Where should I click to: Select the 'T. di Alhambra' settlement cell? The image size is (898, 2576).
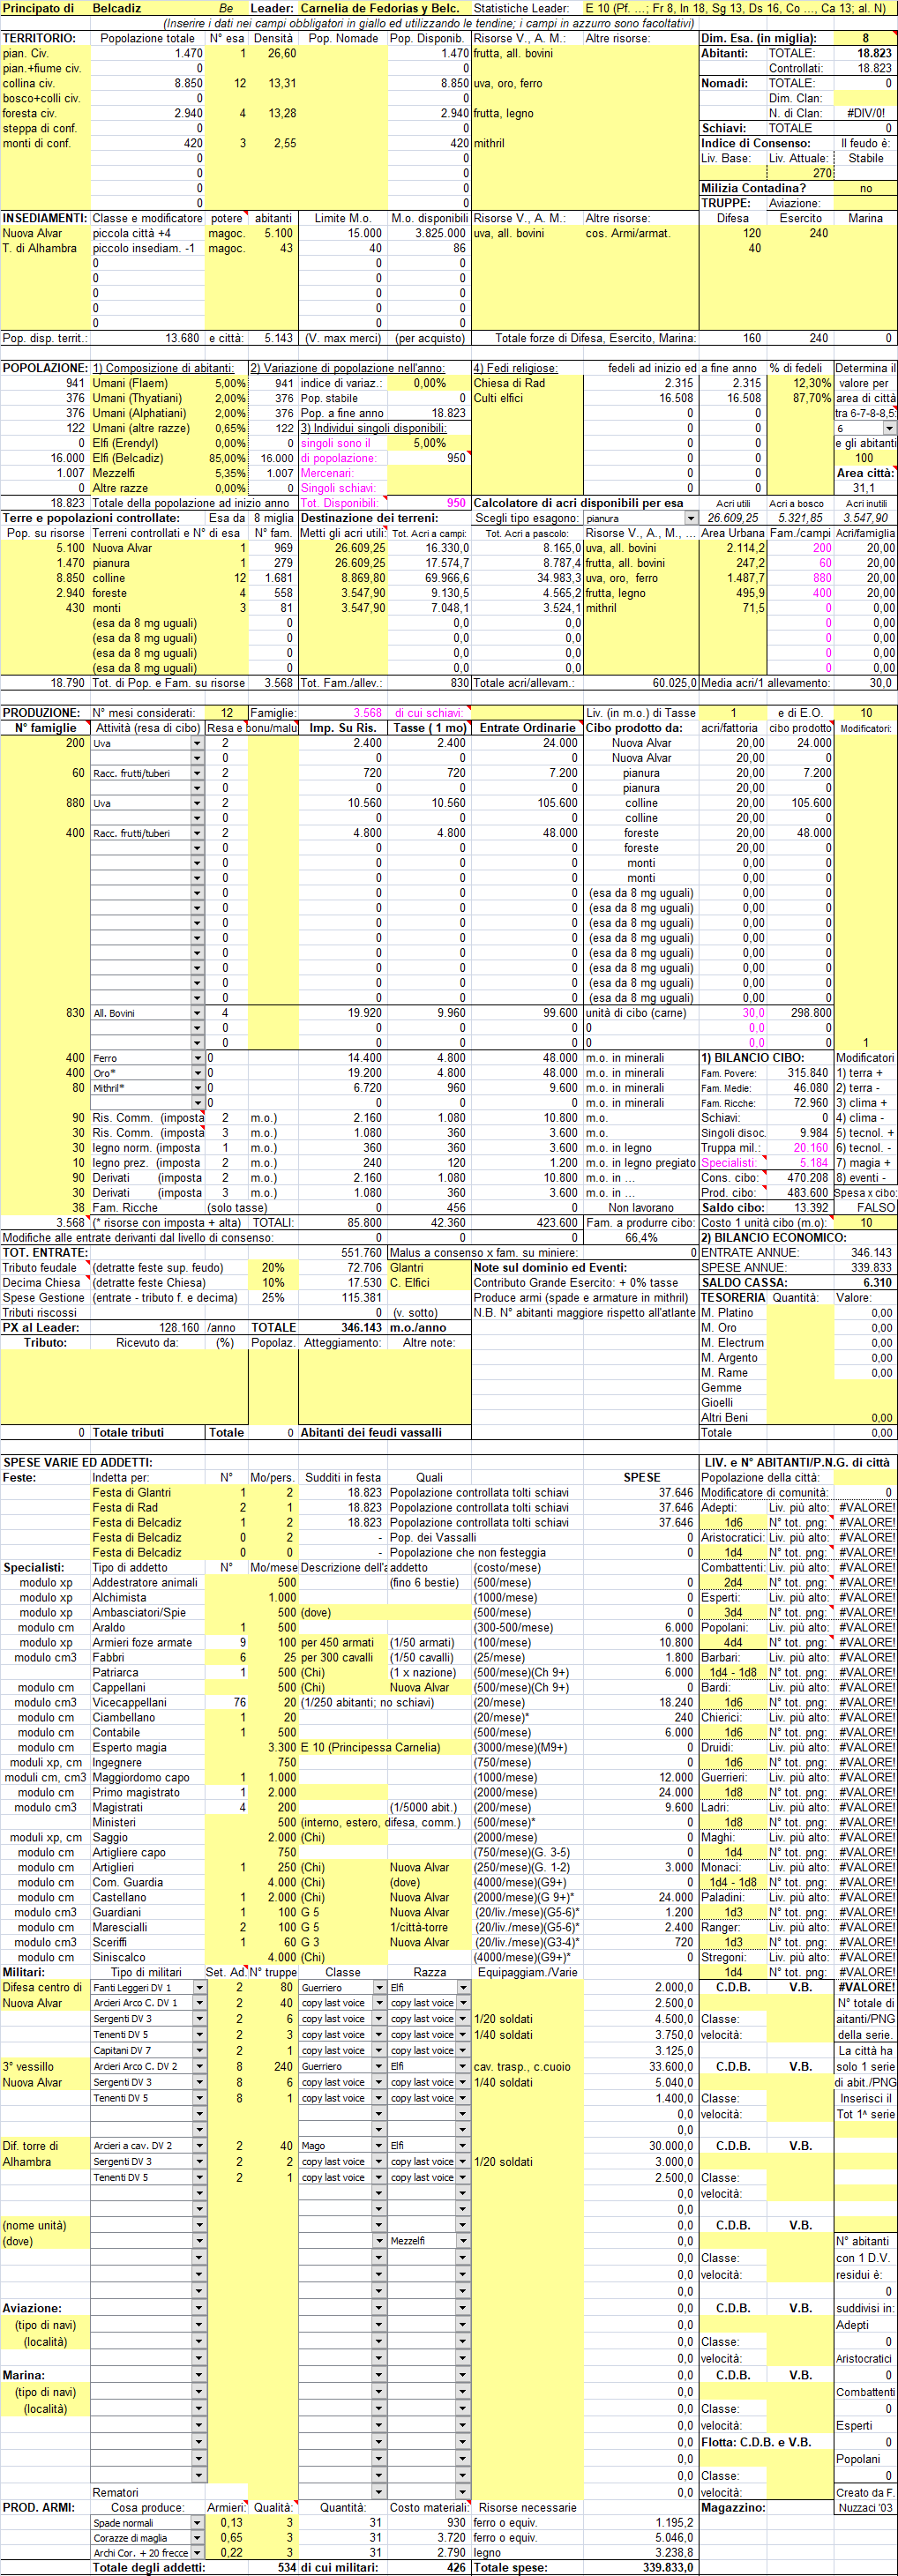46,248
